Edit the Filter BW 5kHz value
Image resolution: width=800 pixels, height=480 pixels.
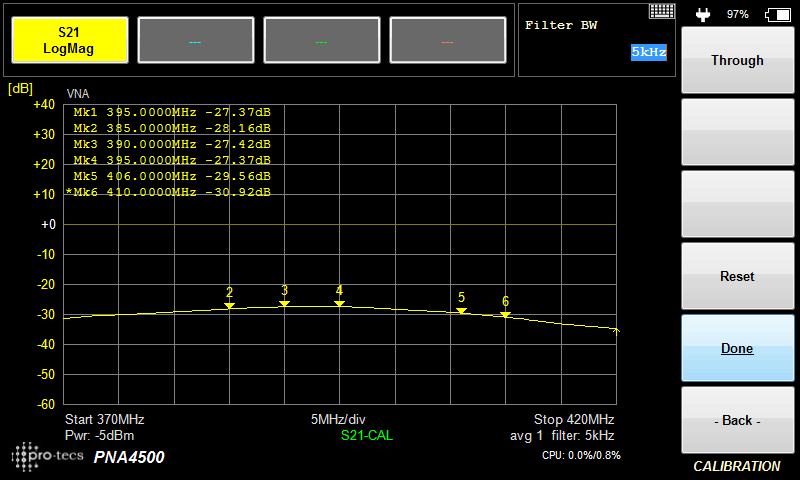click(x=648, y=52)
